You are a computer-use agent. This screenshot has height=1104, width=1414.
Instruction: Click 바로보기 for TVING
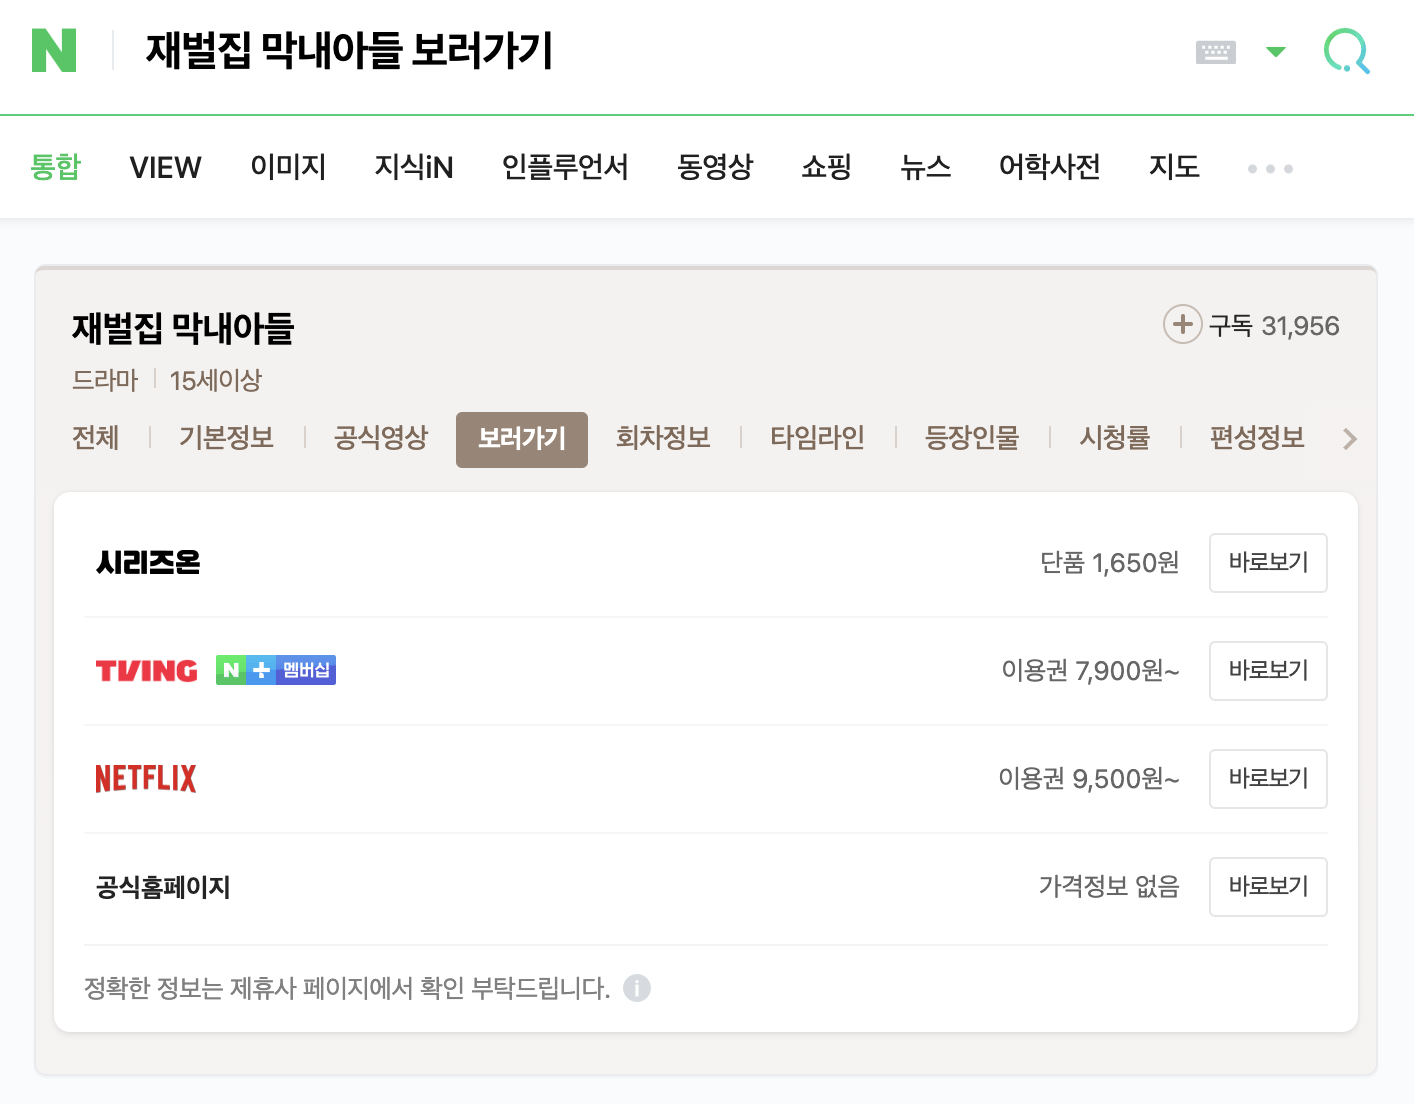[1268, 671]
